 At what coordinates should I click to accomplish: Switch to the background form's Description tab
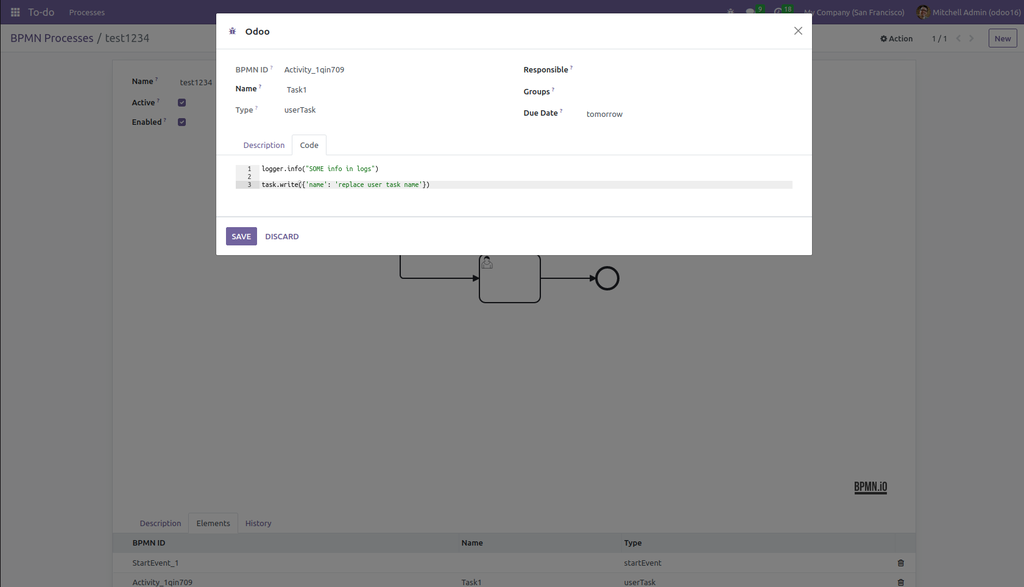tap(160, 523)
